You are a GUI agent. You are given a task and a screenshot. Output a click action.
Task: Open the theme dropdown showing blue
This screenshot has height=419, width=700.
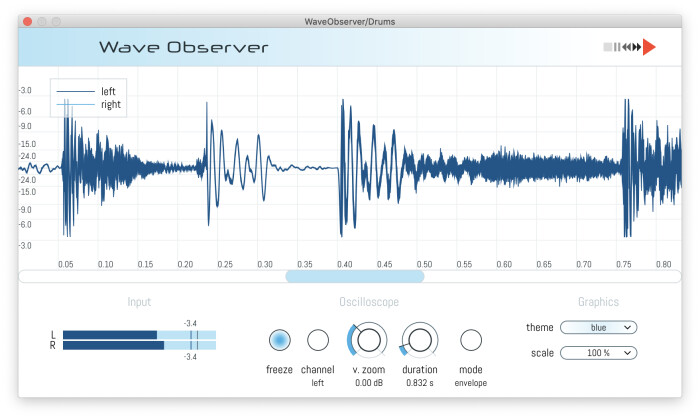(598, 328)
